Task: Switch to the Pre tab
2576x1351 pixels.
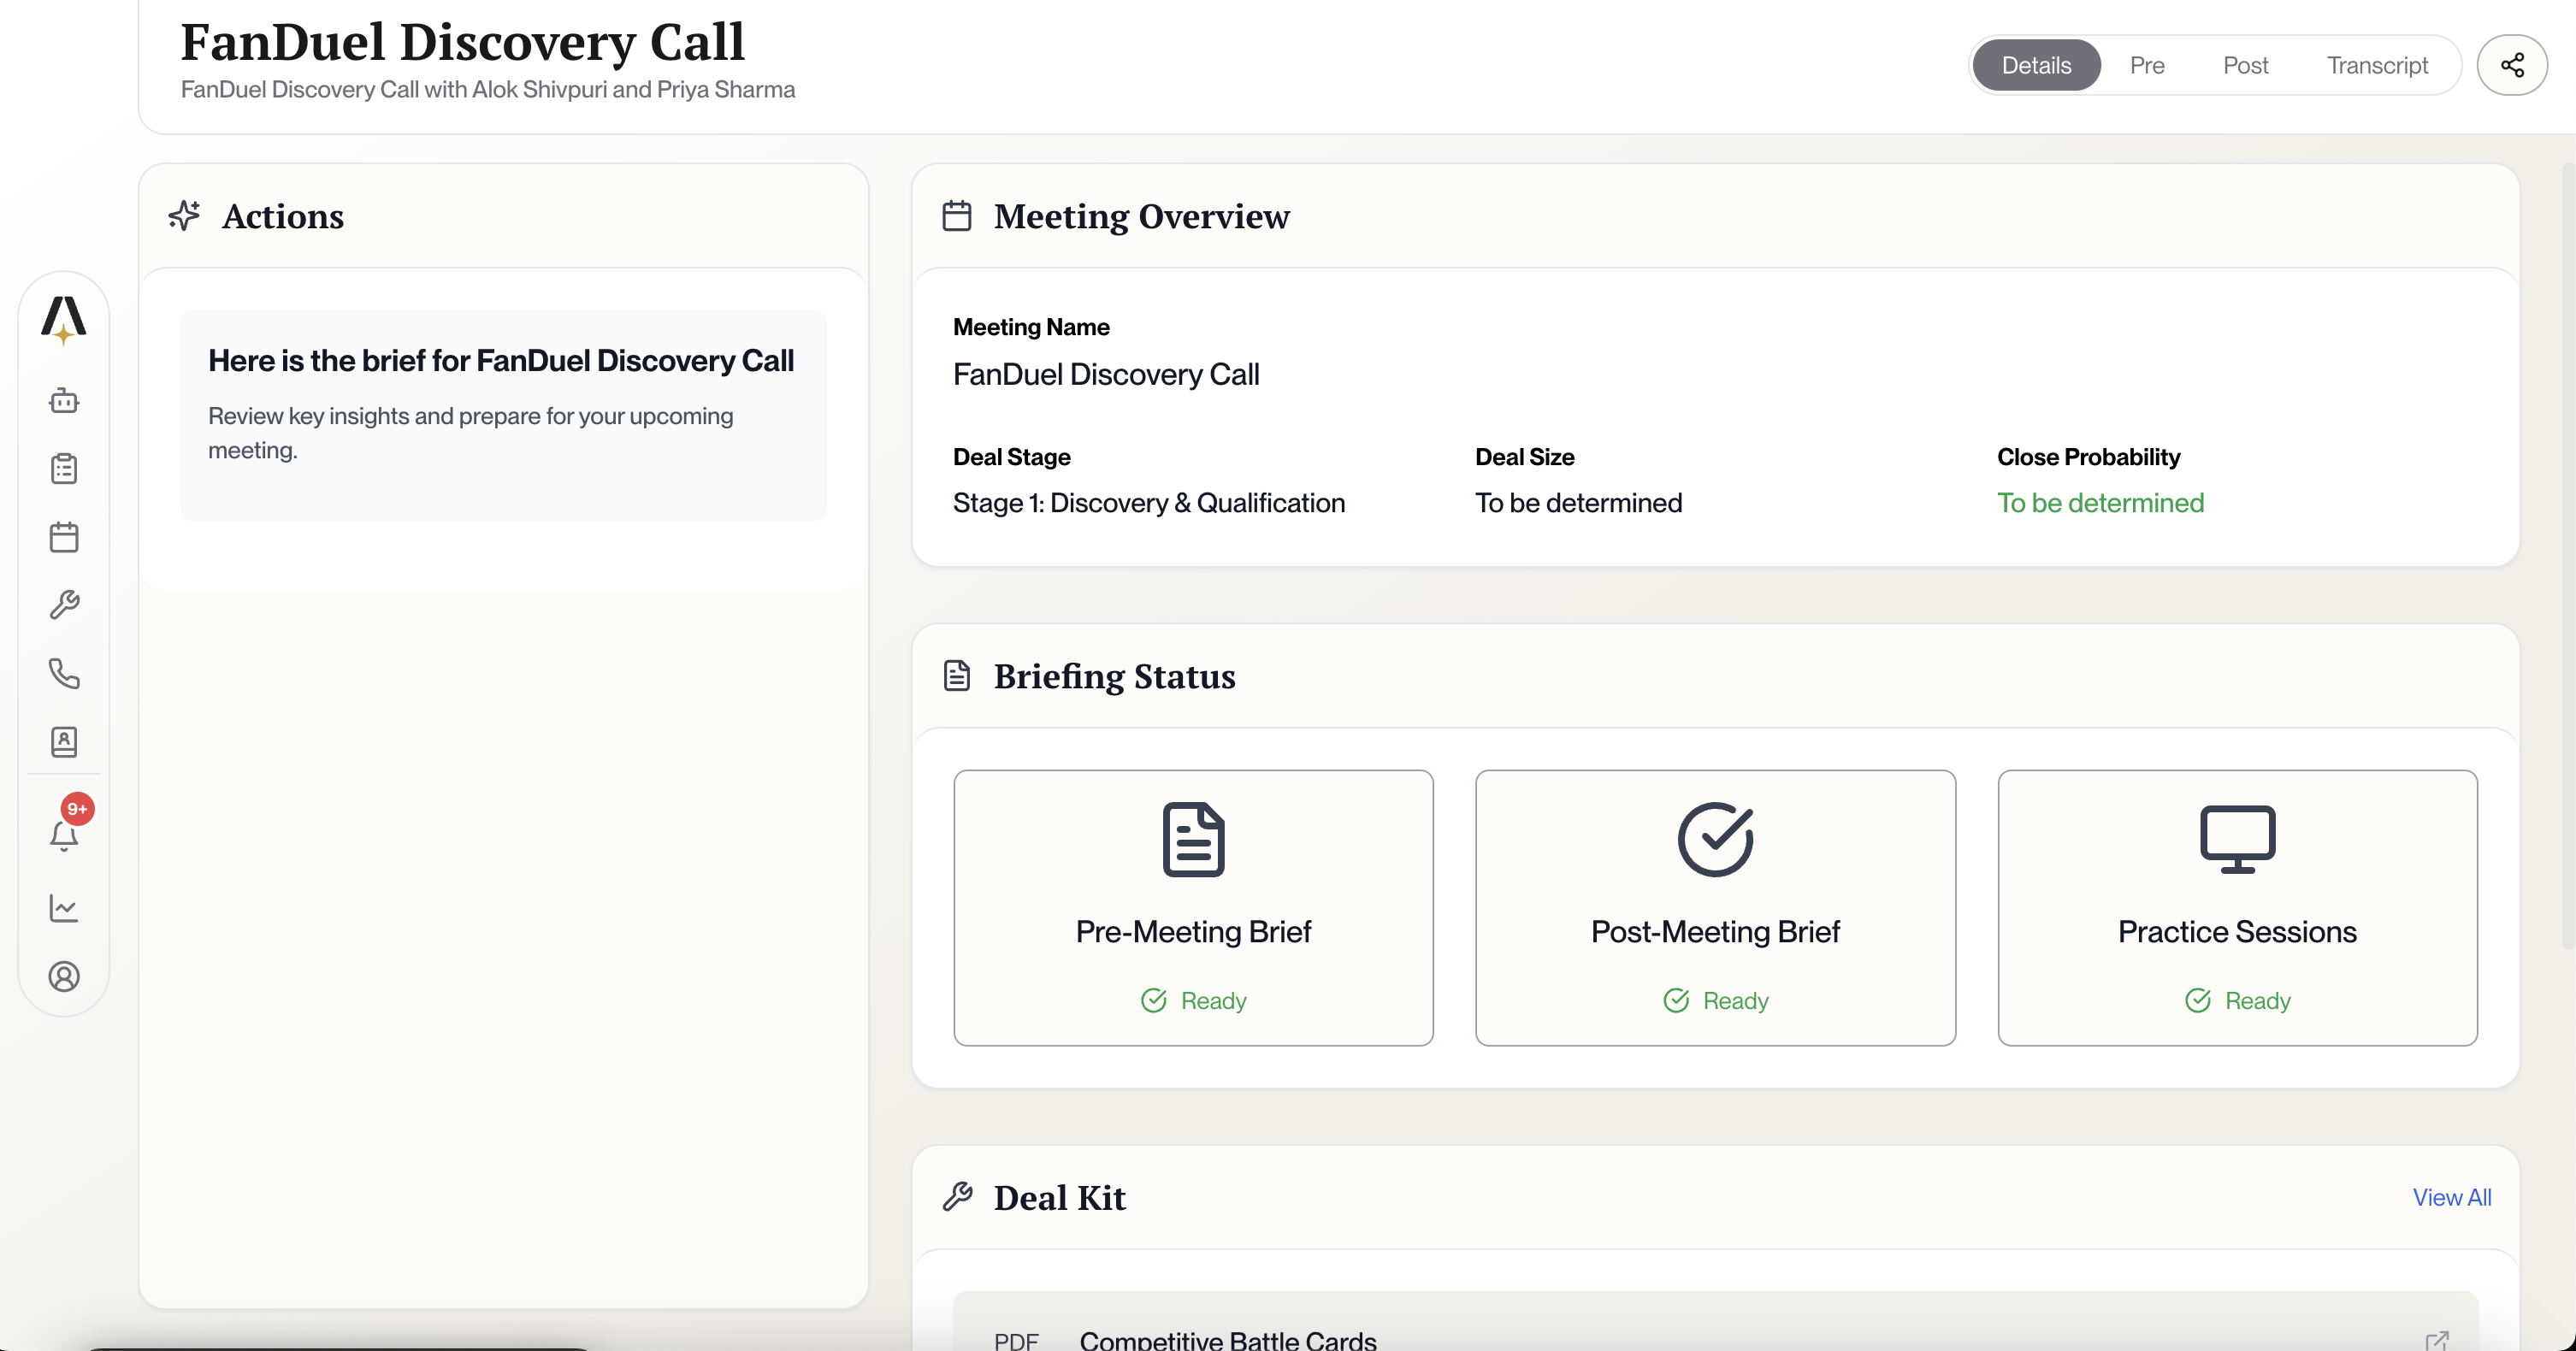Action: point(2146,65)
